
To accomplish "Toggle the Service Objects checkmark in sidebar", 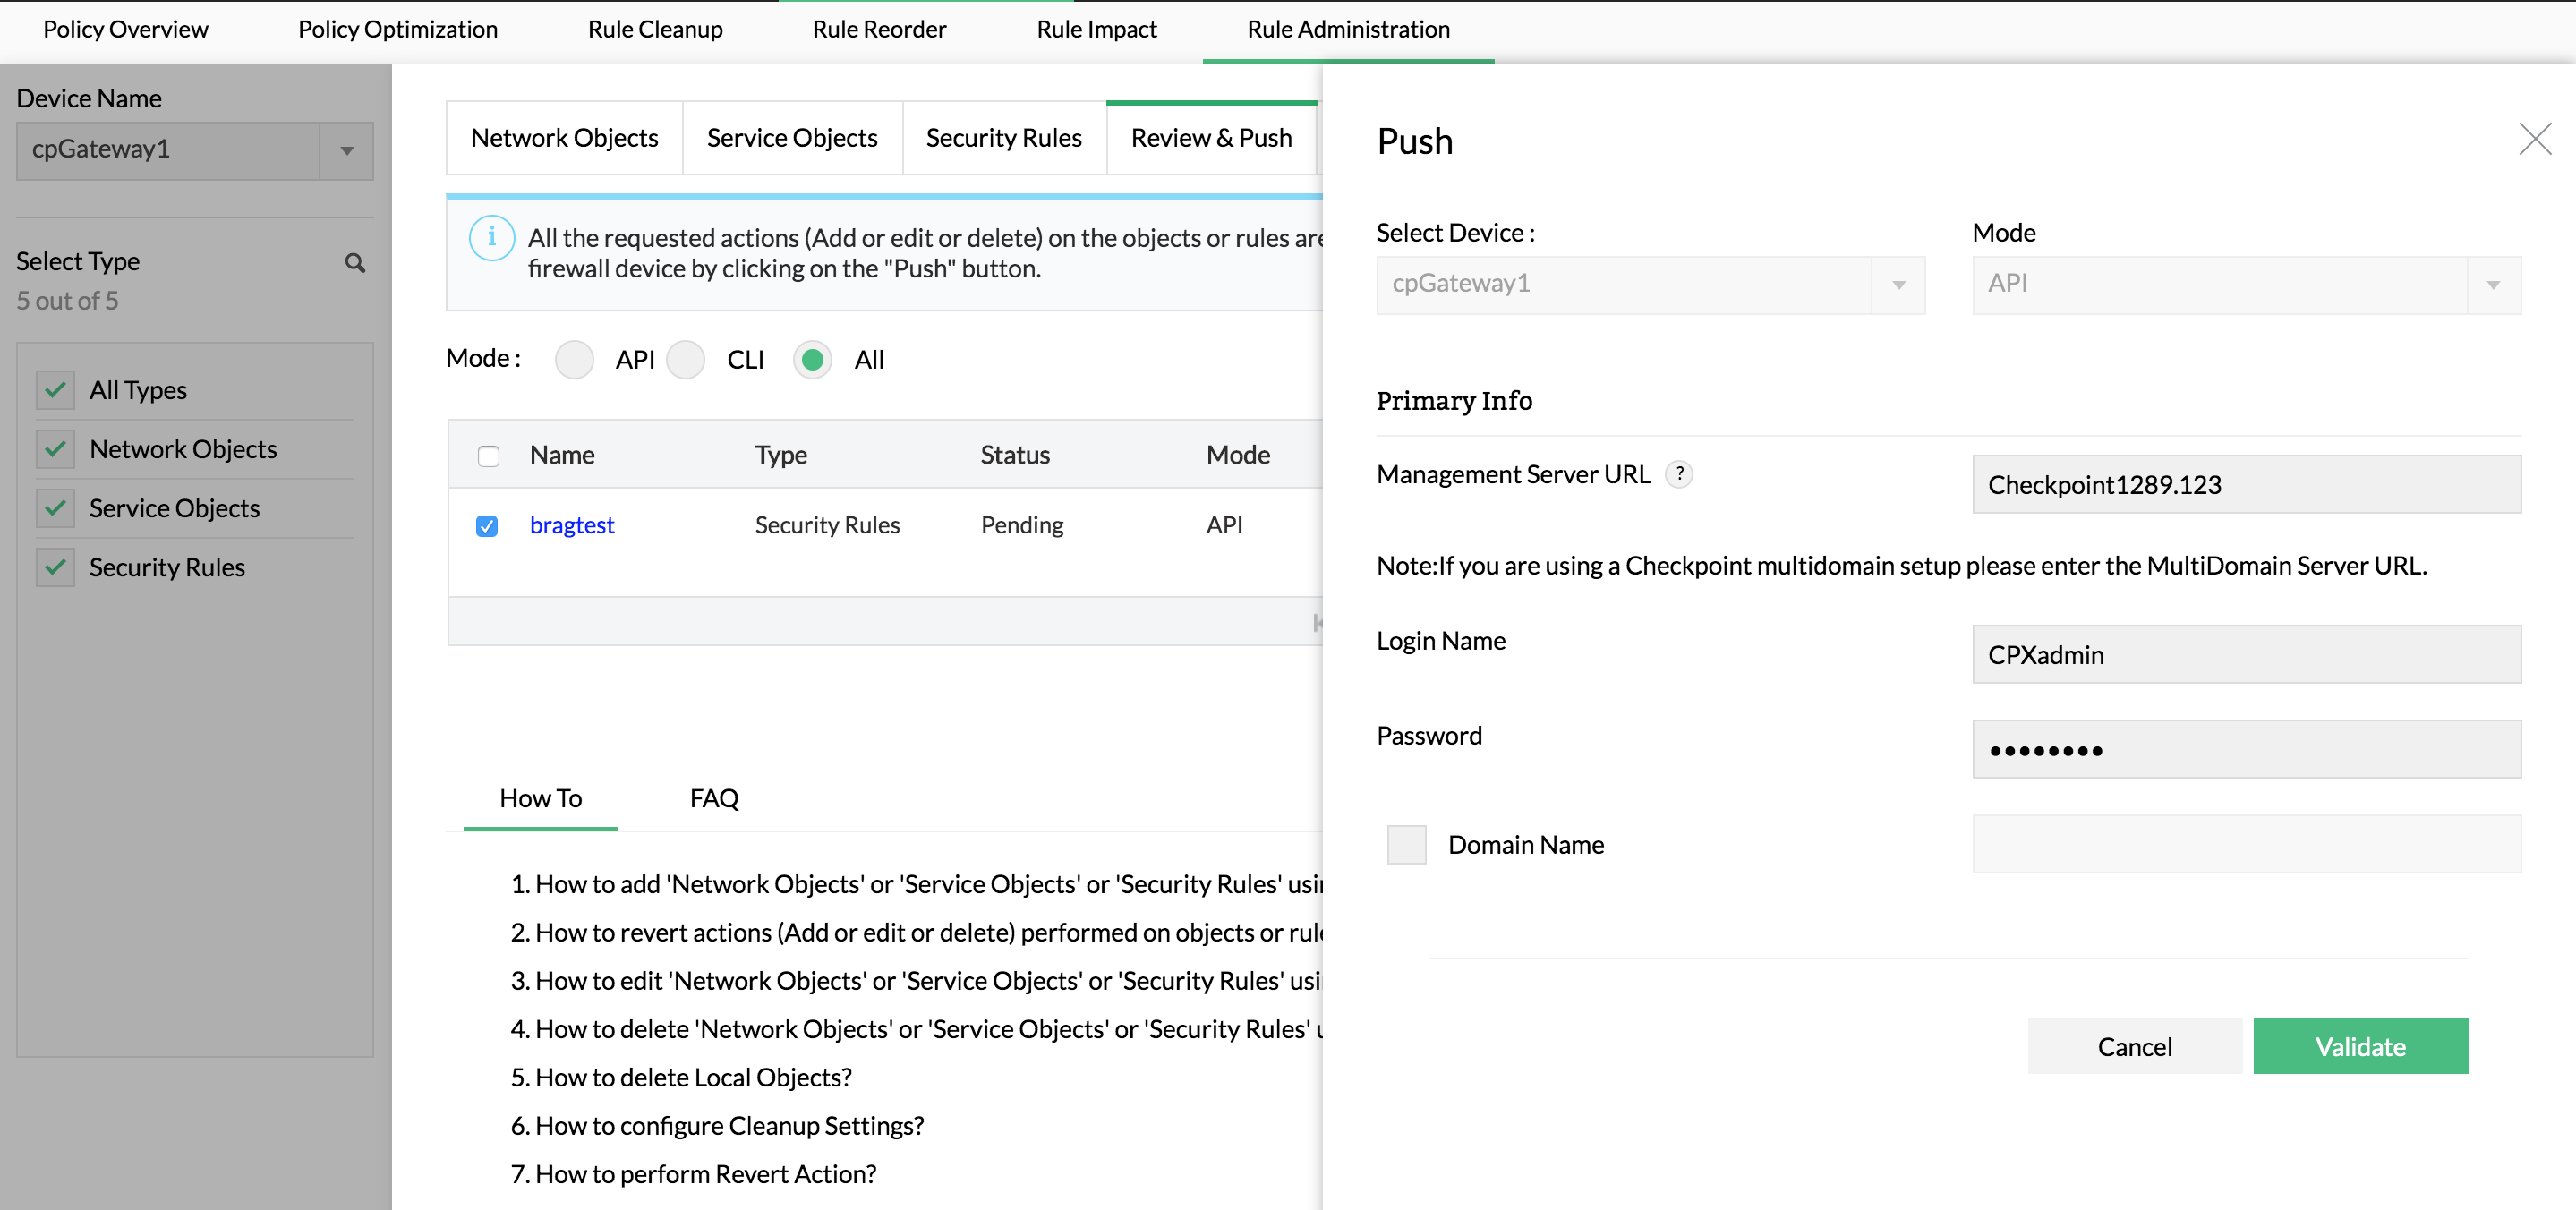I will pyautogui.click(x=55, y=508).
